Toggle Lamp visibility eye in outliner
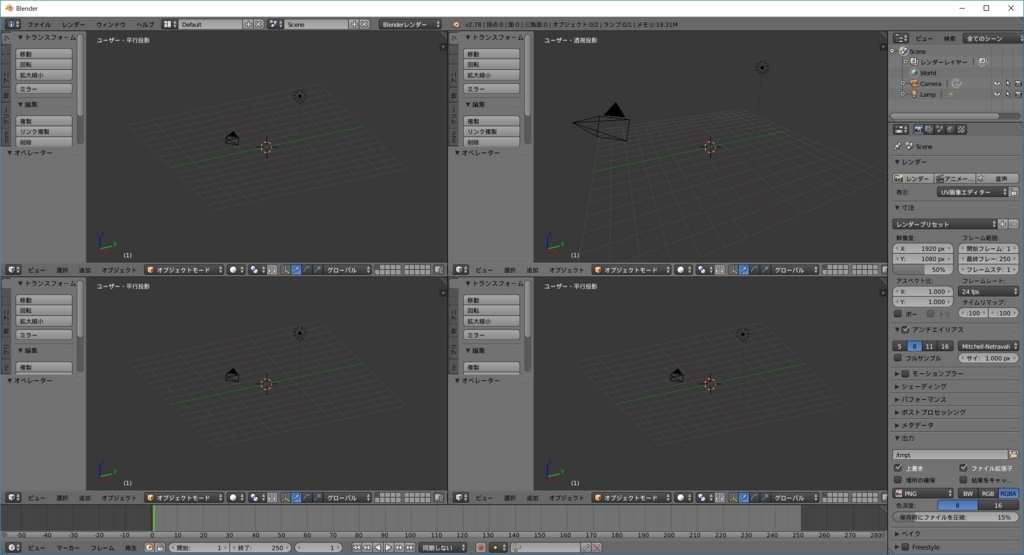 [997, 95]
